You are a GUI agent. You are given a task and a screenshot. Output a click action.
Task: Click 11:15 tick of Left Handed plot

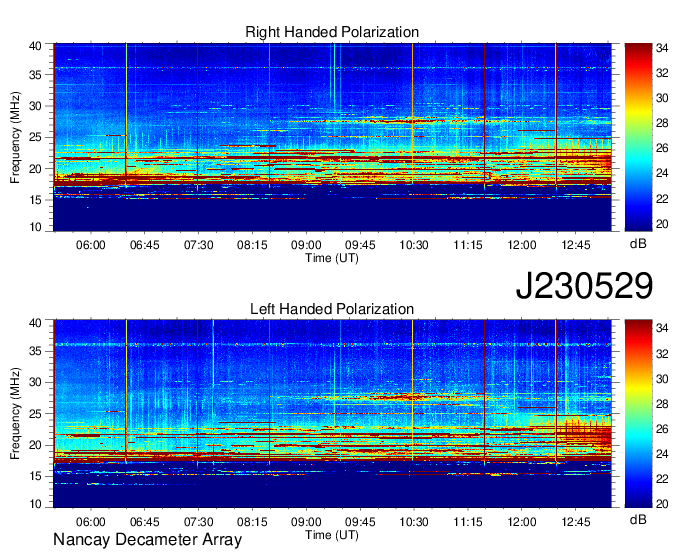pyautogui.click(x=468, y=522)
